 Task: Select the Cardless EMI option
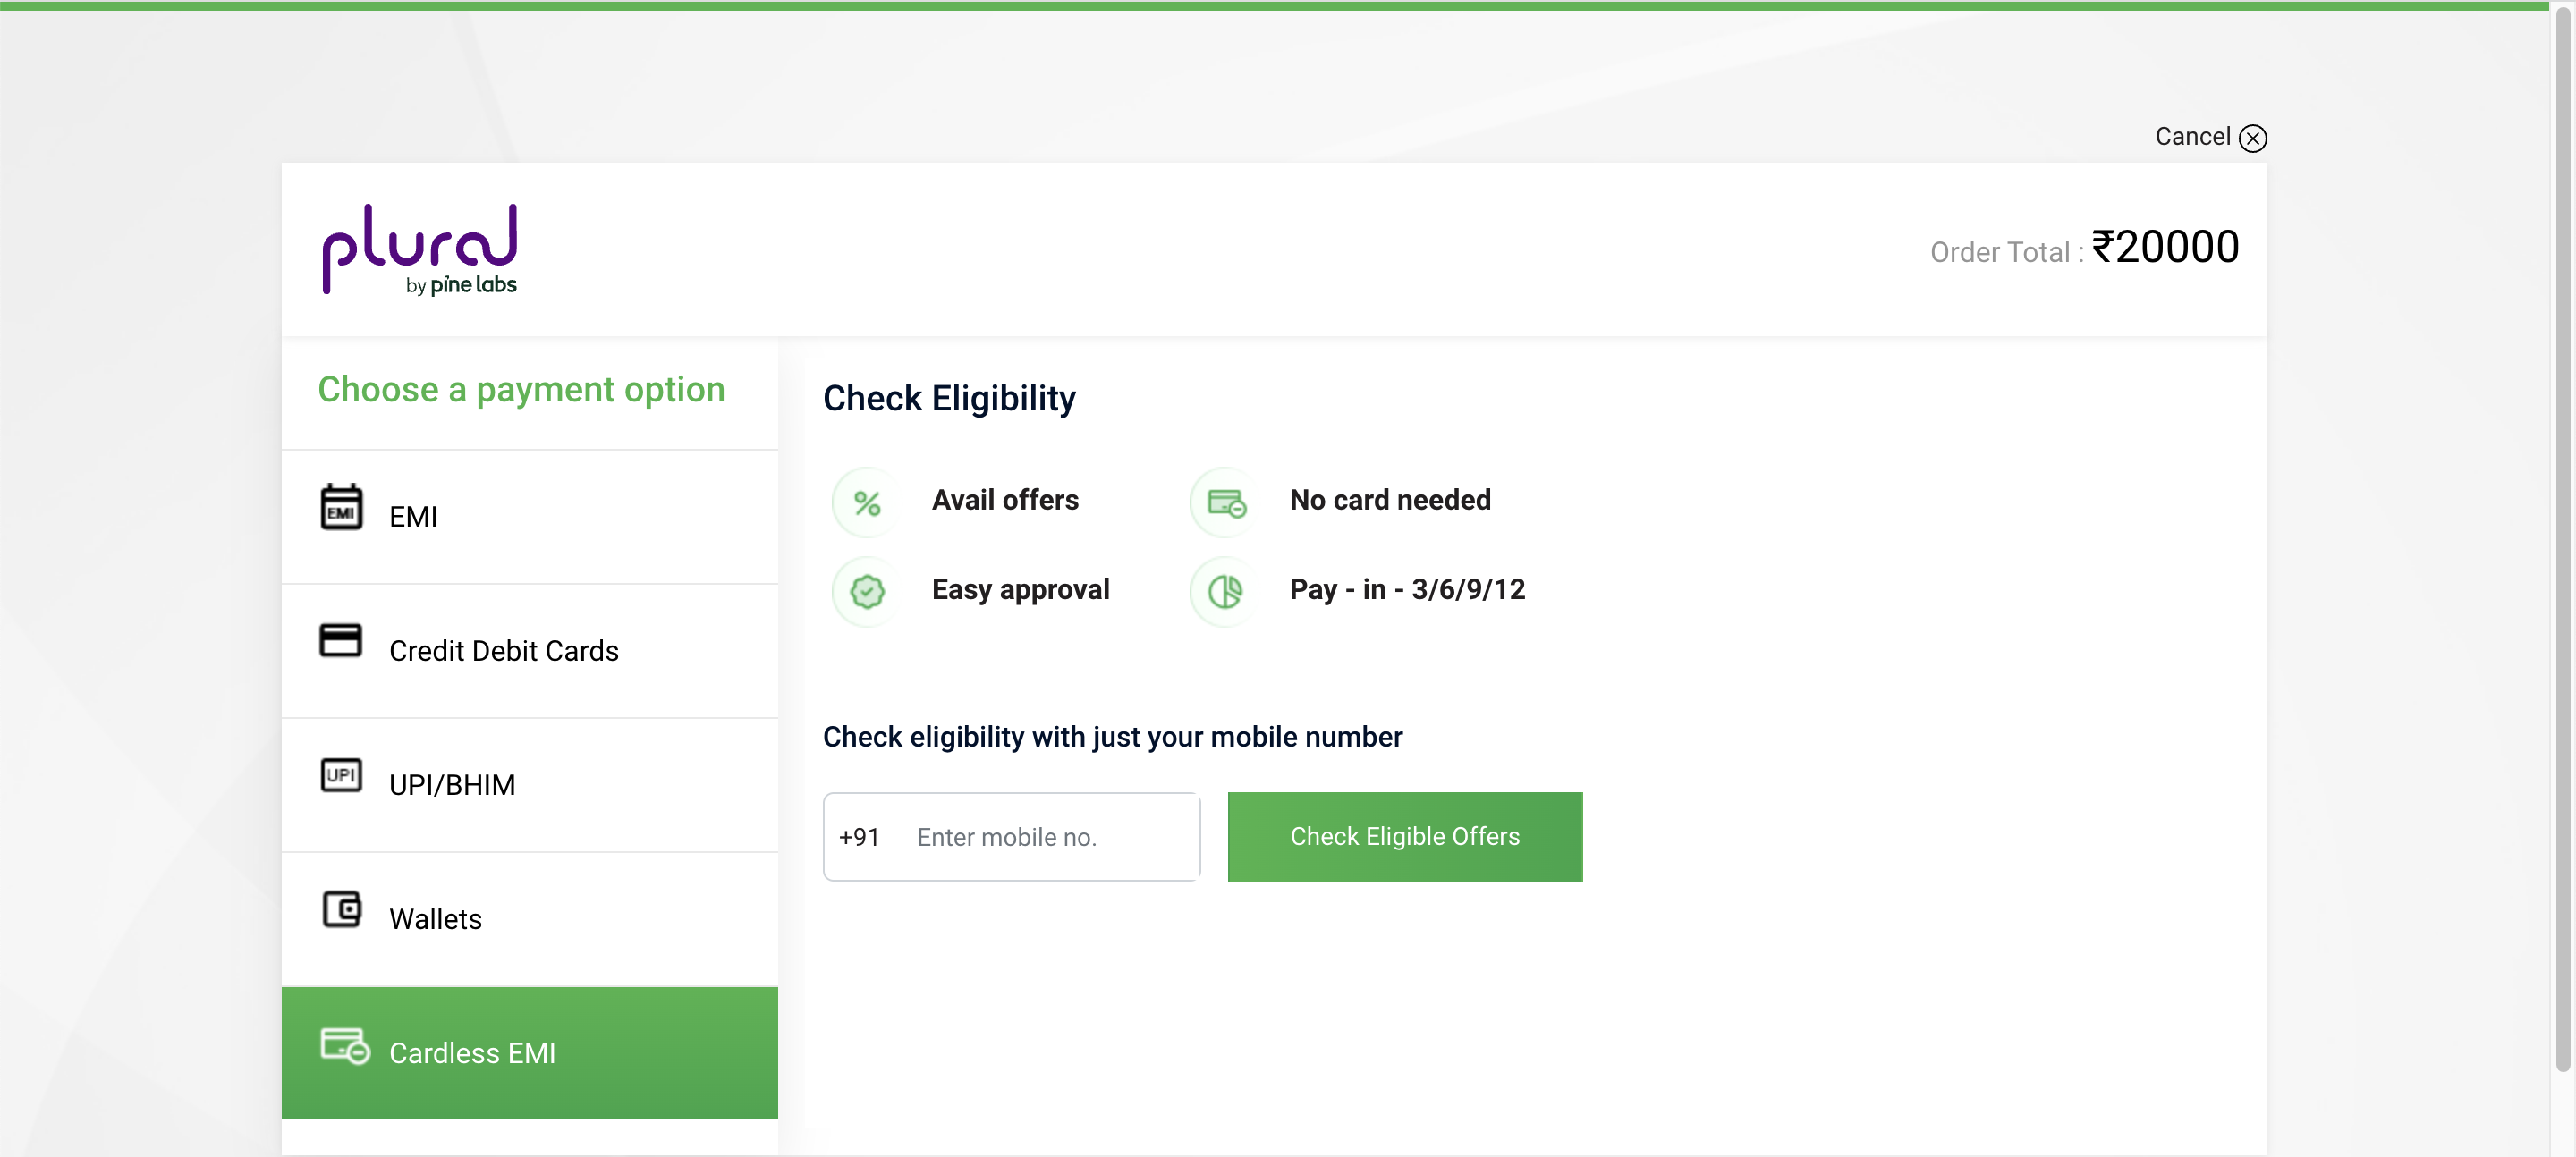pyautogui.click(x=530, y=1053)
